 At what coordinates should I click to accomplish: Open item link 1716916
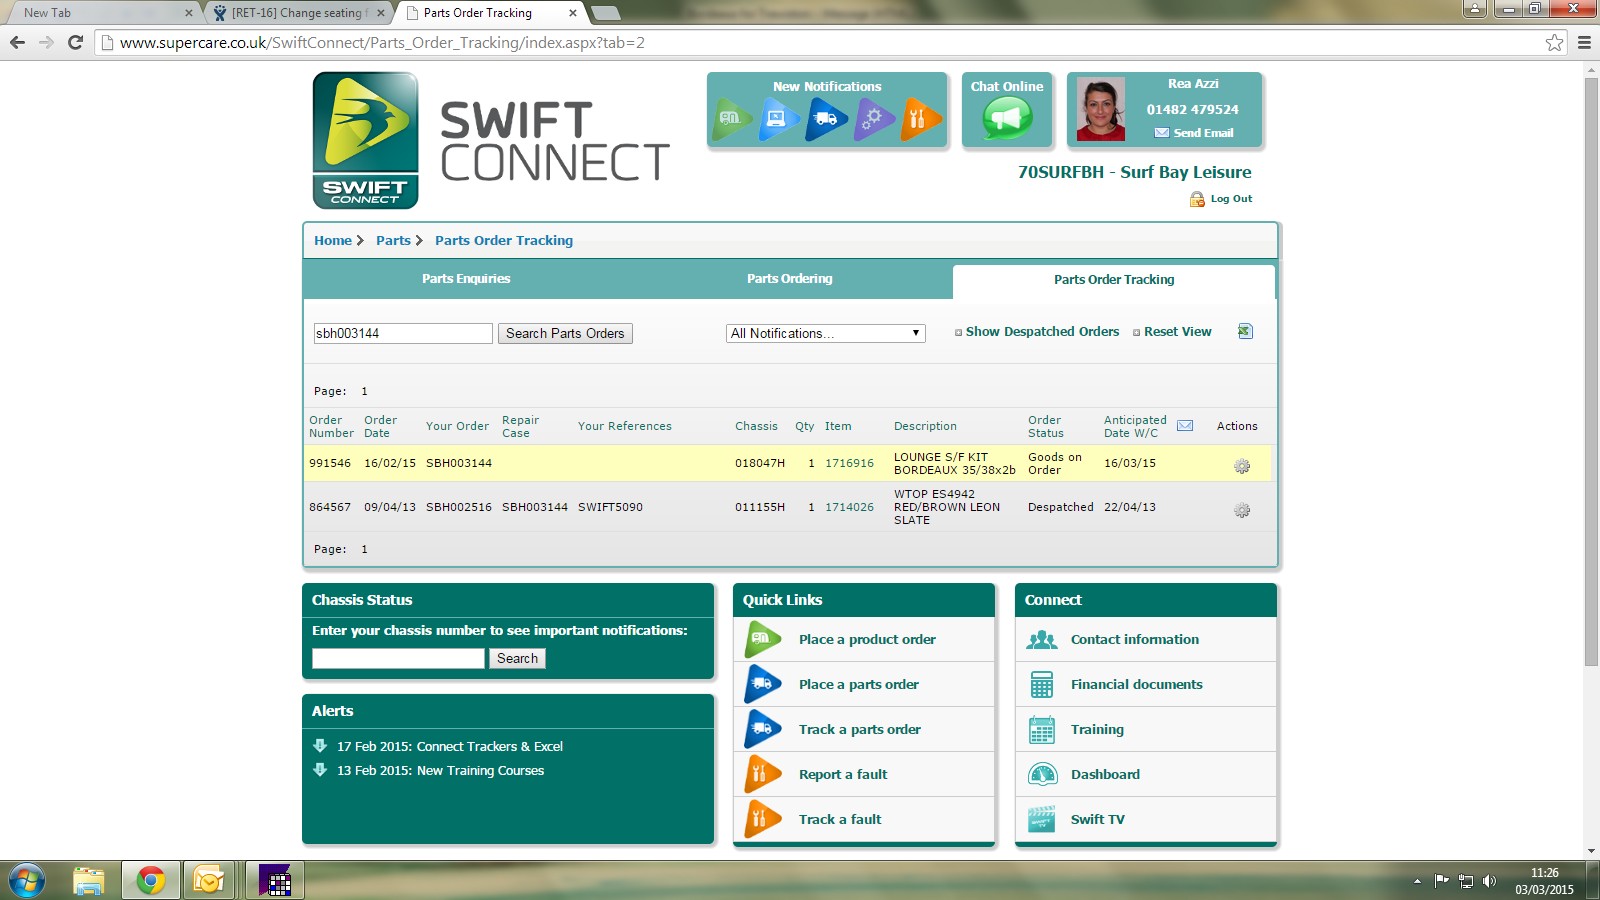click(849, 463)
